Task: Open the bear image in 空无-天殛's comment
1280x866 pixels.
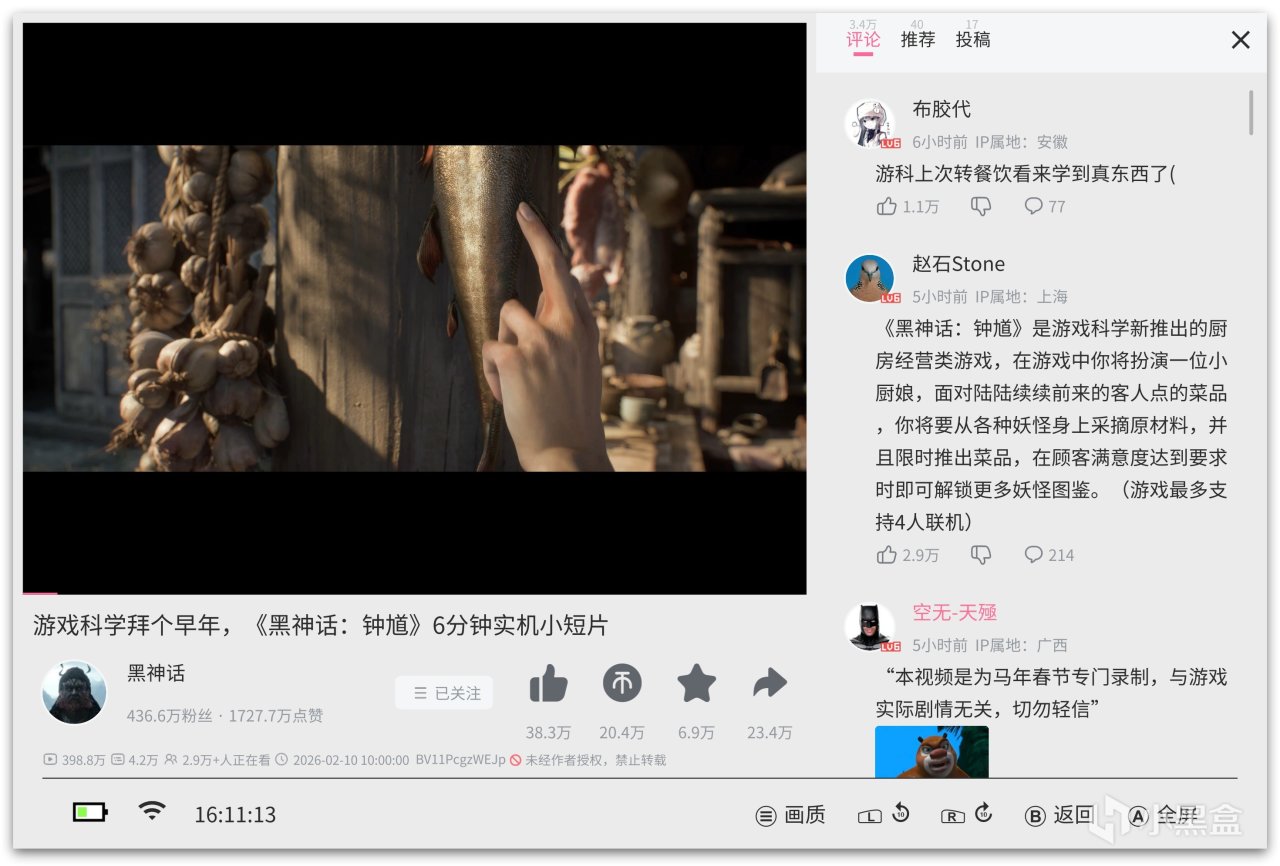Action: click(932, 752)
